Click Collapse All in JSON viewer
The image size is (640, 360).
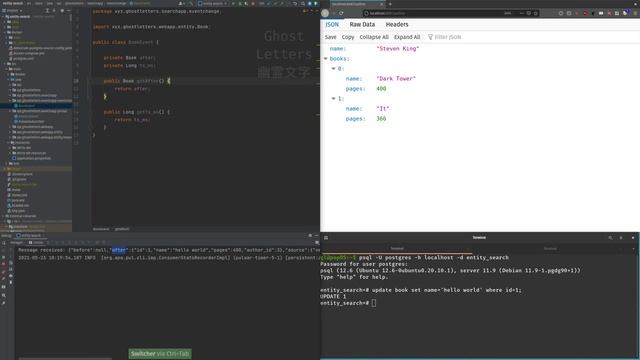374,37
